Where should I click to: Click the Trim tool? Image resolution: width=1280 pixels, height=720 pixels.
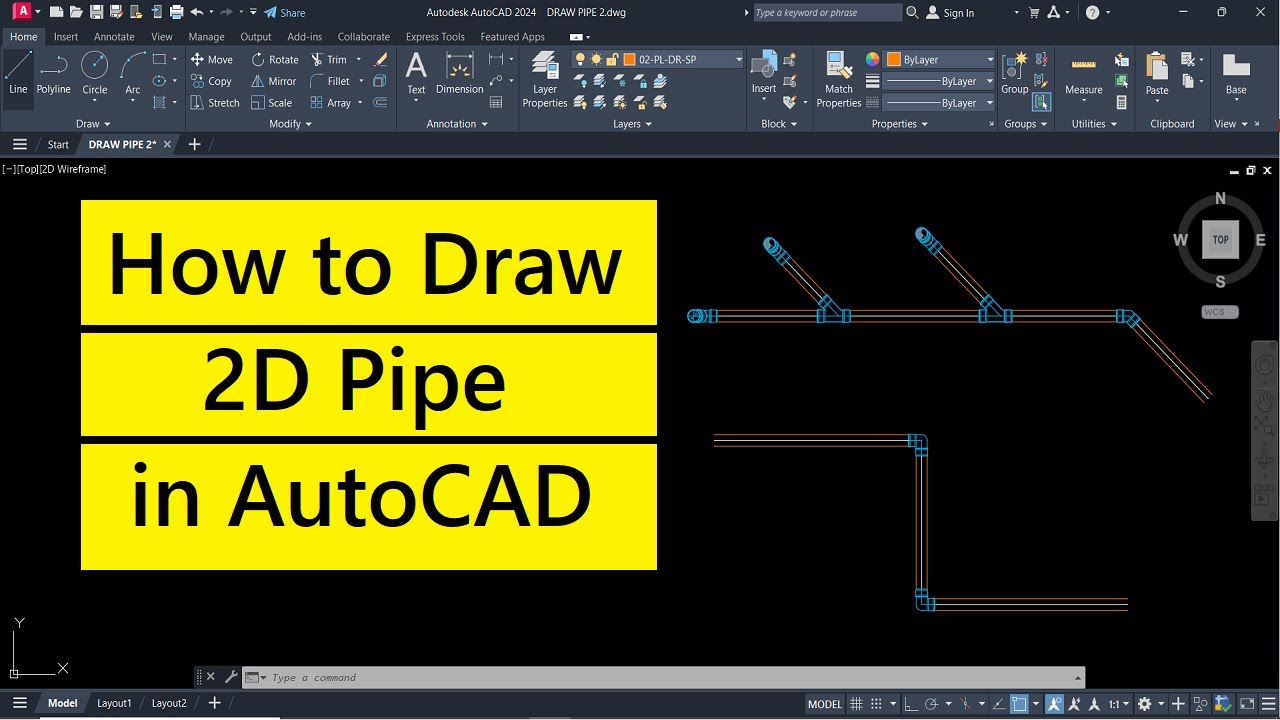click(329, 59)
